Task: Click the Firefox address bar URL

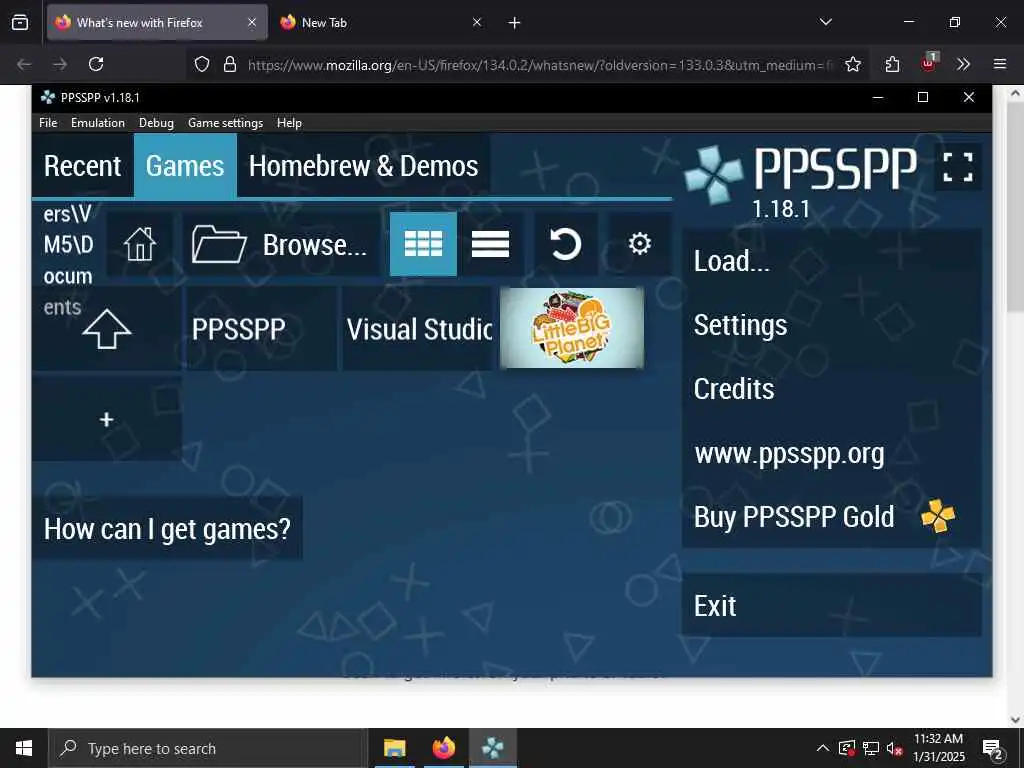Action: (539, 65)
